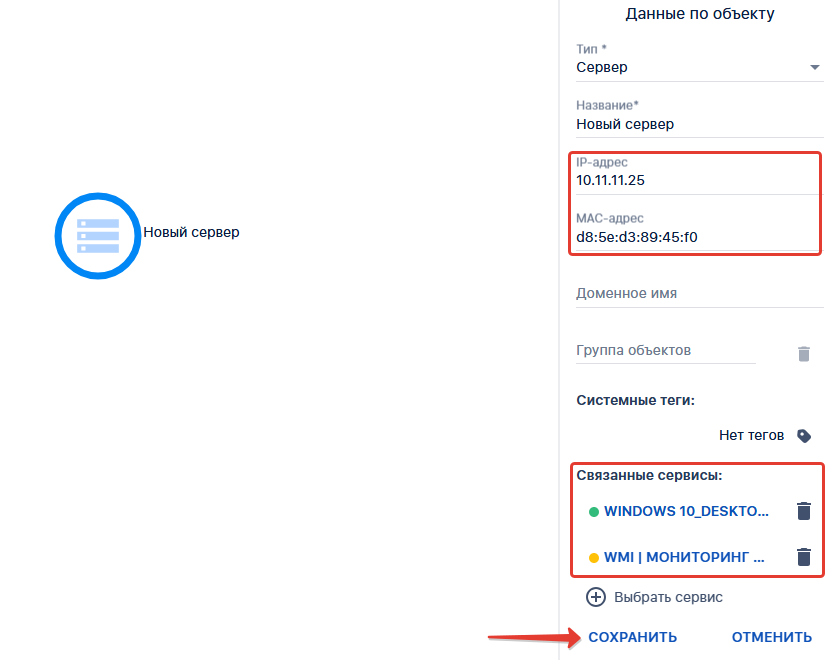828x660 pixels.
Task: Remove the WMI | МОНИТОРИНГ service
Action: pos(803,558)
